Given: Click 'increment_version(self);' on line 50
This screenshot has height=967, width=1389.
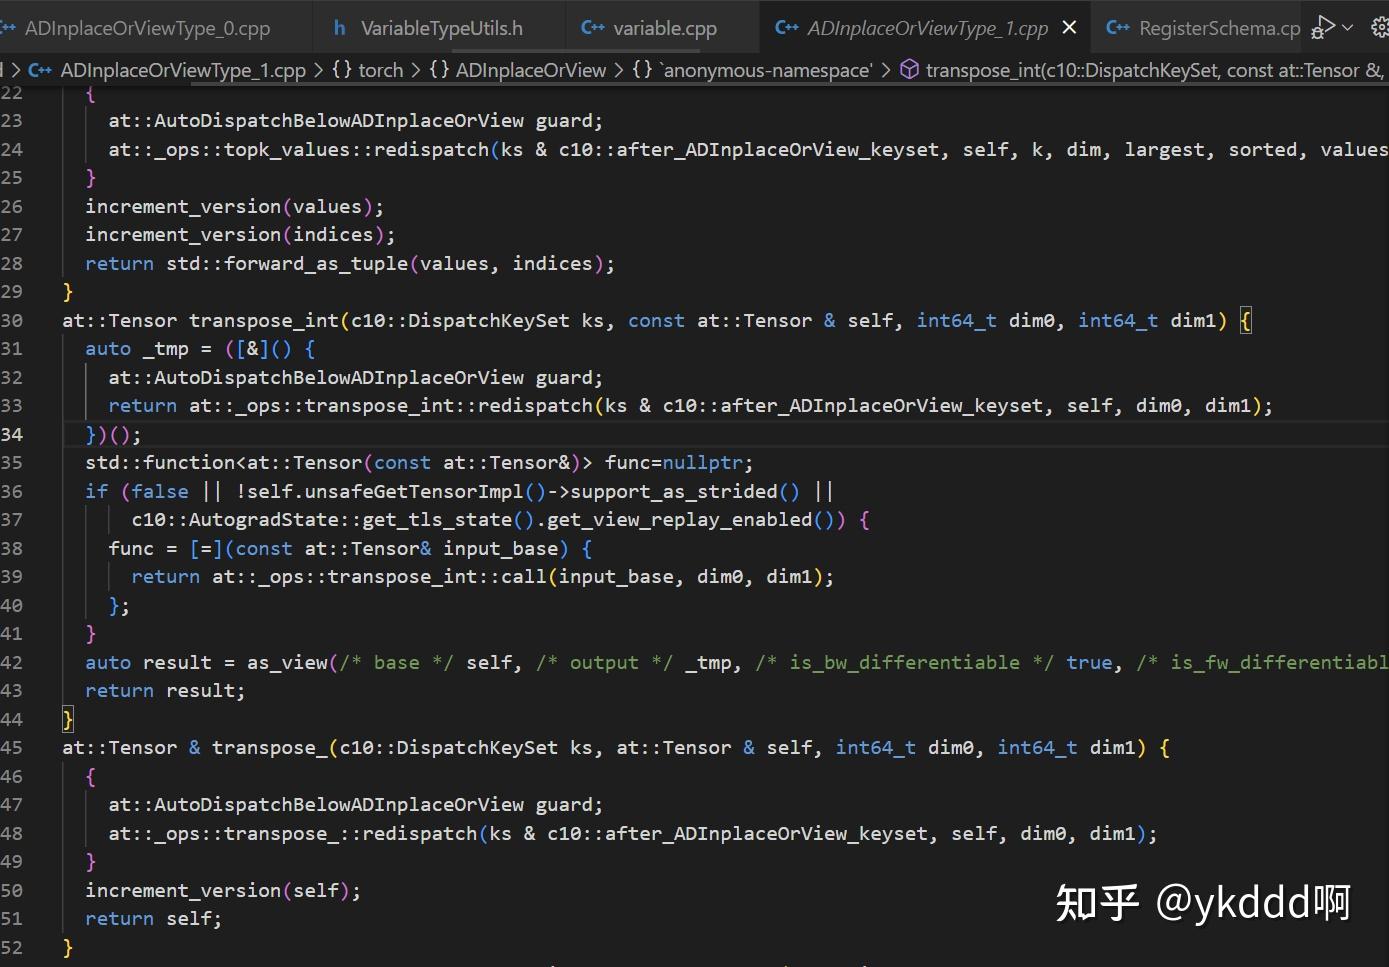Looking at the screenshot, I should point(223,890).
